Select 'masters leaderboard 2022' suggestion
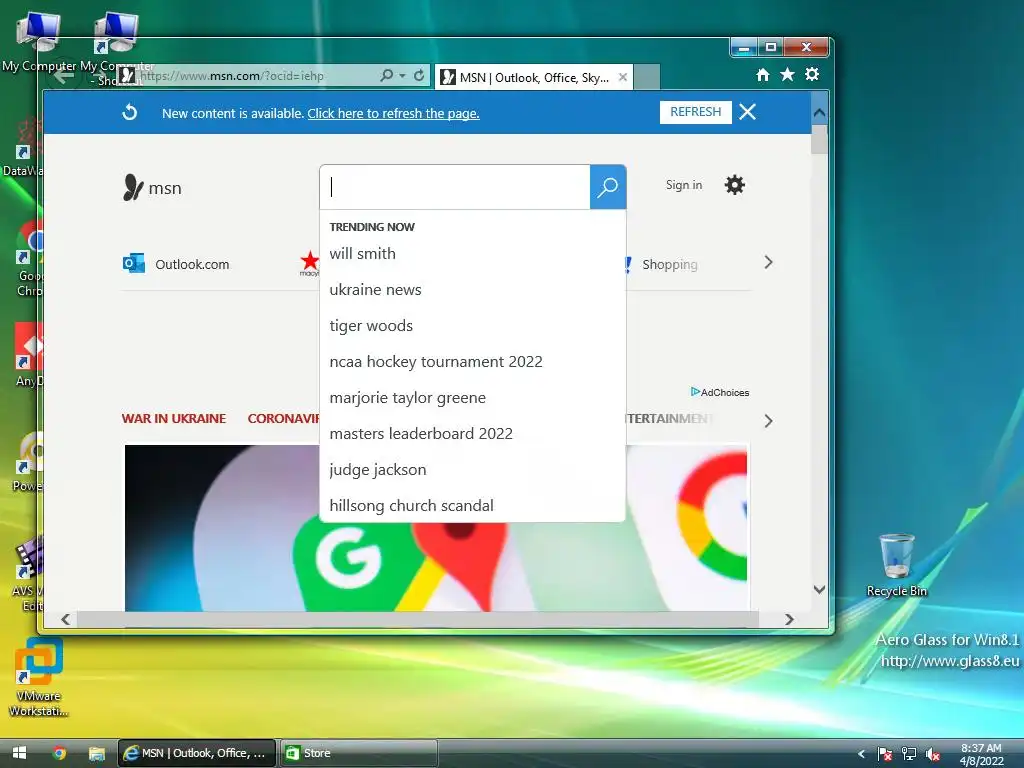 coord(472,433)
